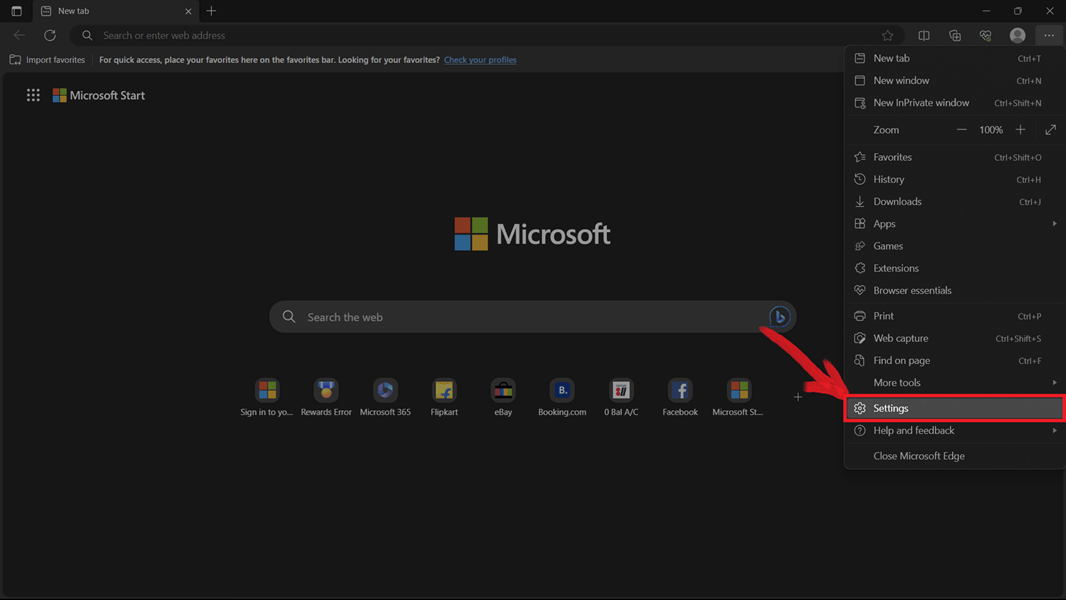Enter full screen via zoom arrows icon
Viewport: 1066px width, 600px height.
(x=1050, y=130)
